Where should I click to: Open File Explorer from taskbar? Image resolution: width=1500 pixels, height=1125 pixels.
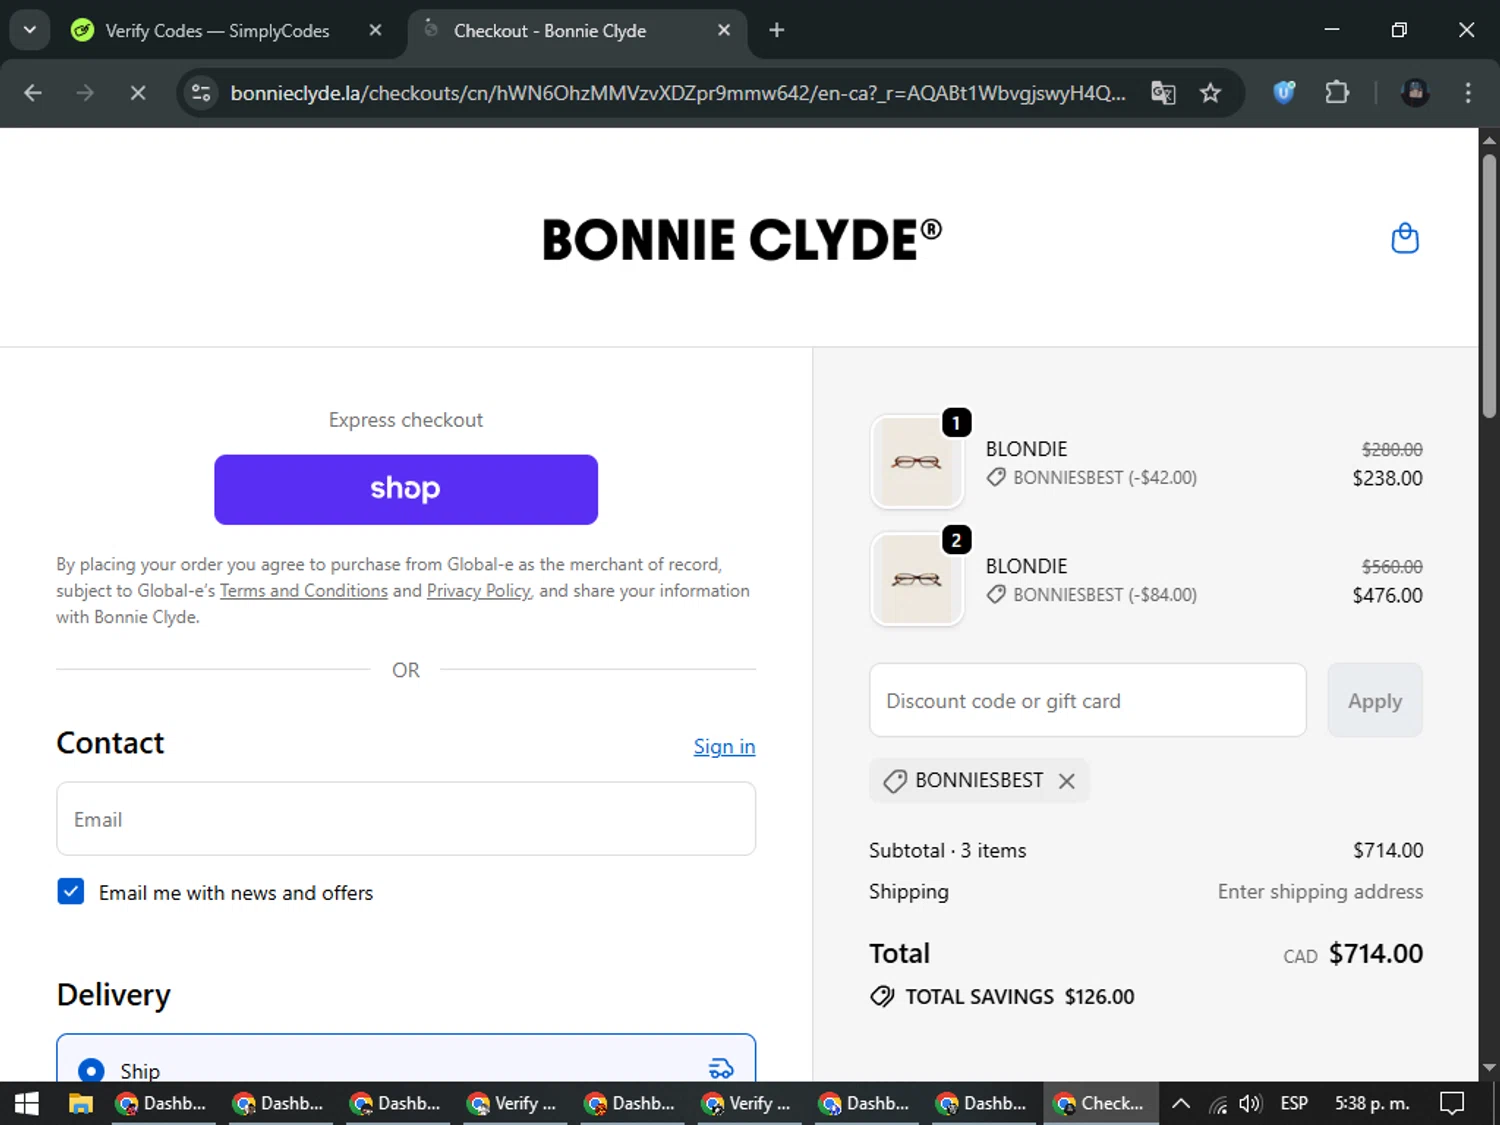click(x=80, y=1103)
